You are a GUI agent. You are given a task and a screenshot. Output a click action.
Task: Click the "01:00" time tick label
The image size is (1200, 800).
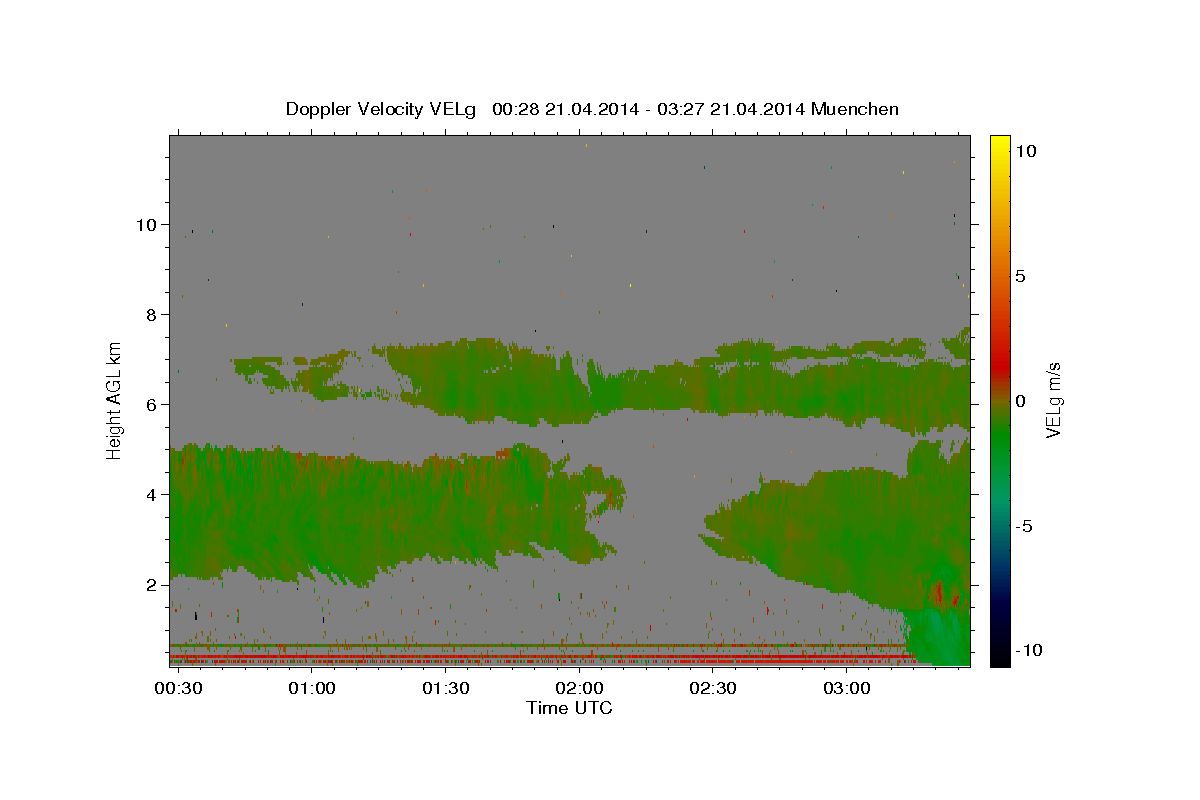312,689
